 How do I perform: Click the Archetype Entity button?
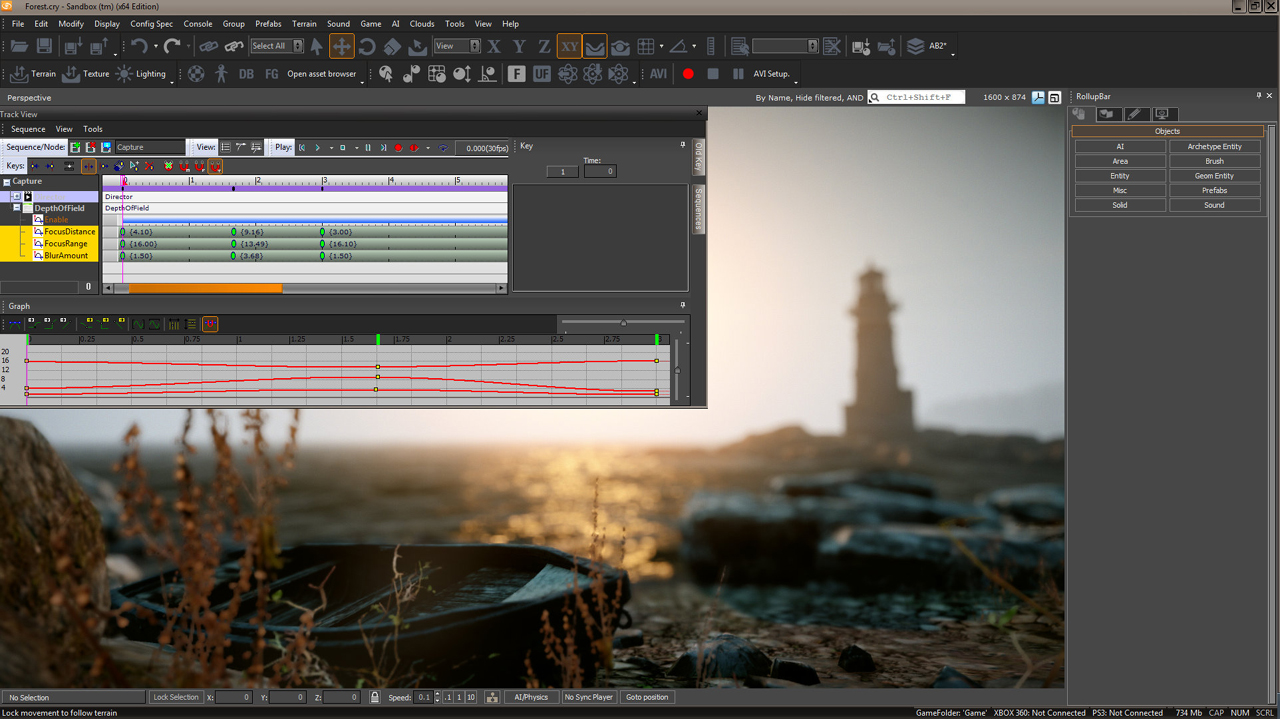tap(1214, 147)
